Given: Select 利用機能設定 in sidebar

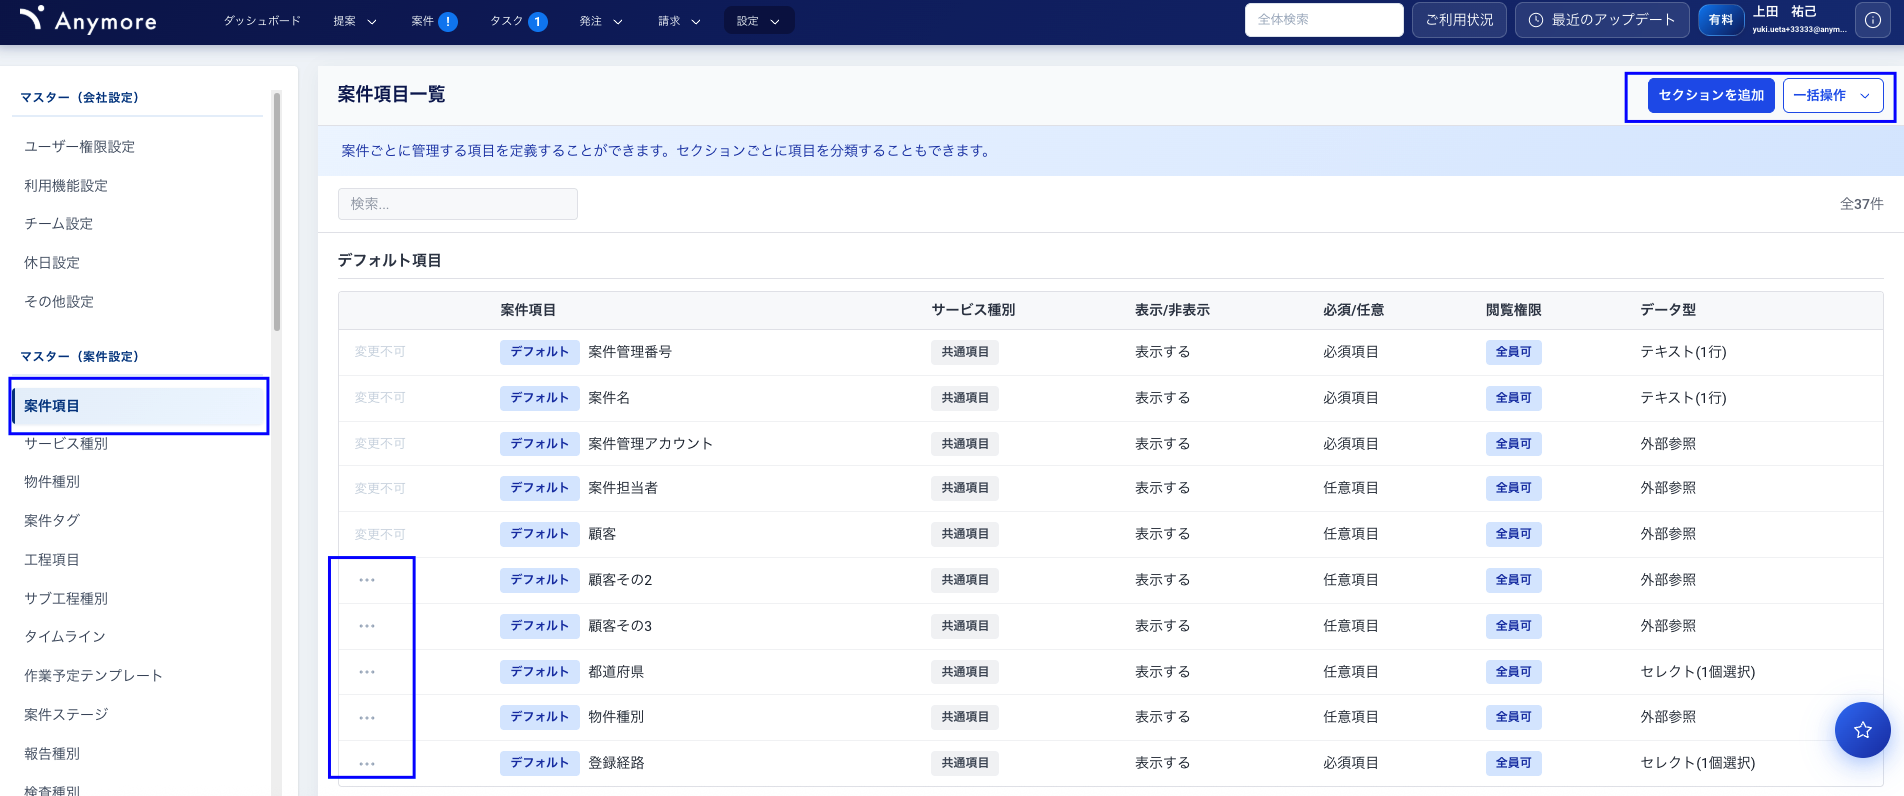Looking at the screenshot, I should coord(66,186).
